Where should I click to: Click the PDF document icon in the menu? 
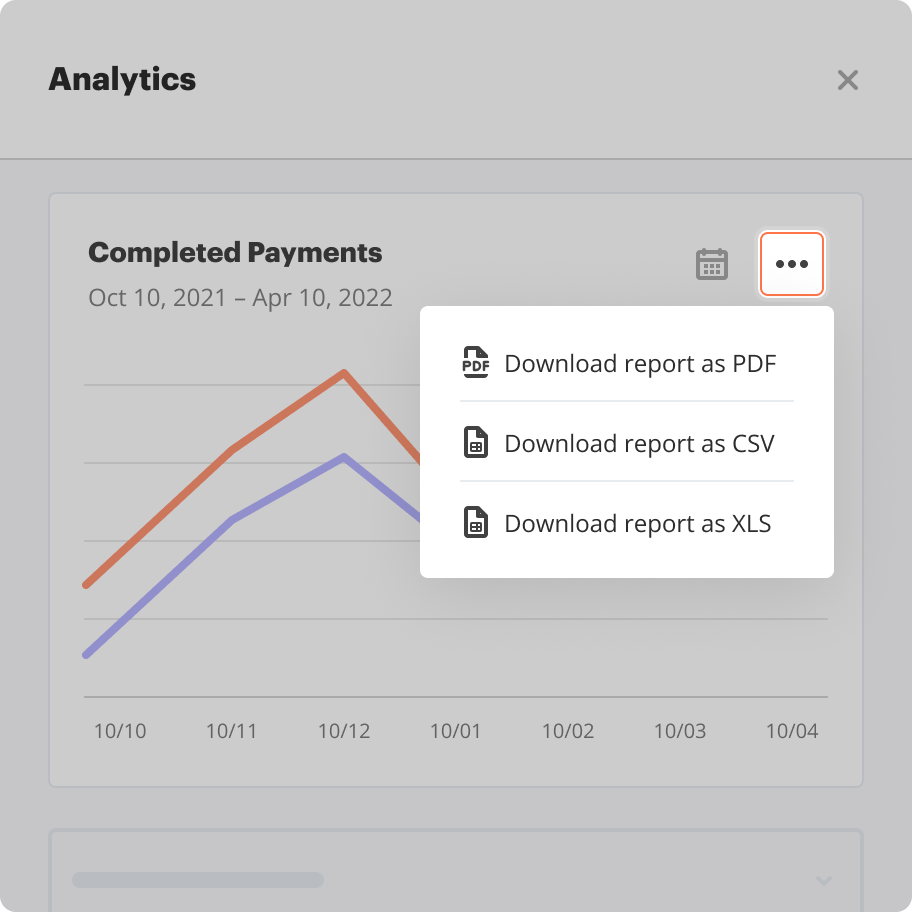tap(475, 363)
